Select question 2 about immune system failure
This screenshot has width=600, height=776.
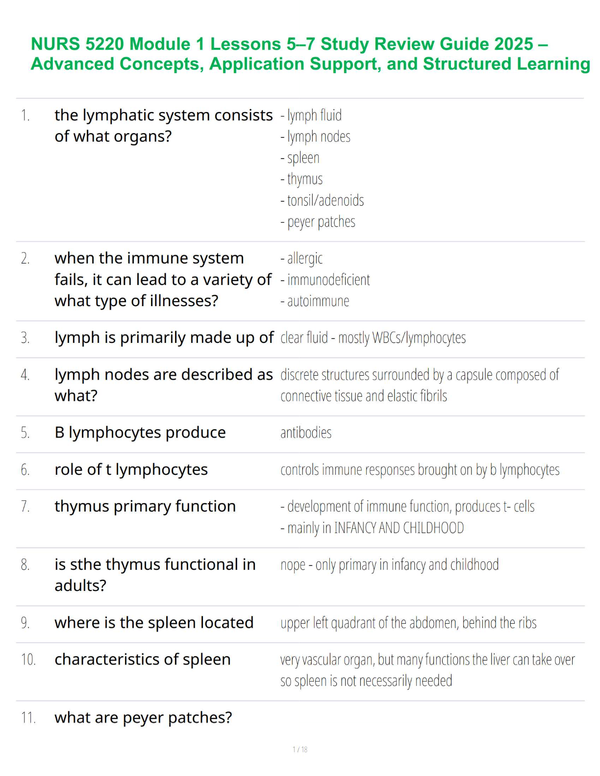coord(163,279)
